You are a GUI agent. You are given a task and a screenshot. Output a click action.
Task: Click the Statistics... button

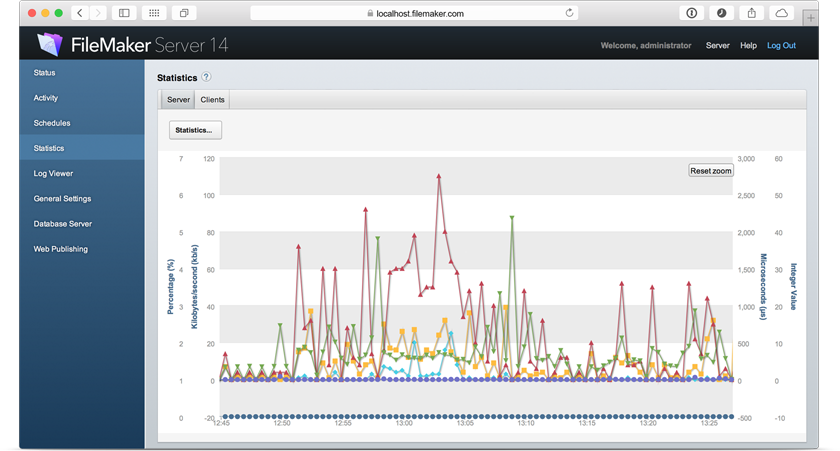[x=195, y=130]
